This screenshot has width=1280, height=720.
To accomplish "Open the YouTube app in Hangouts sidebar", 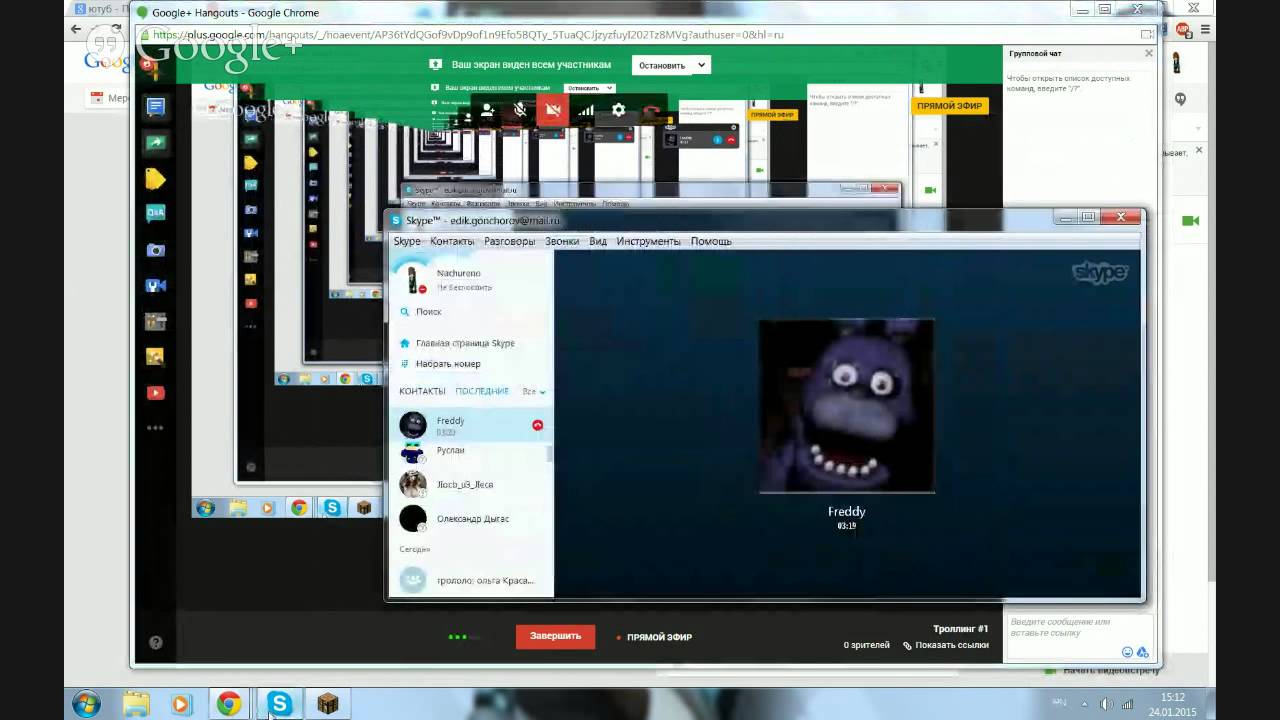I will pyautogui.click(x=155, y=393).
